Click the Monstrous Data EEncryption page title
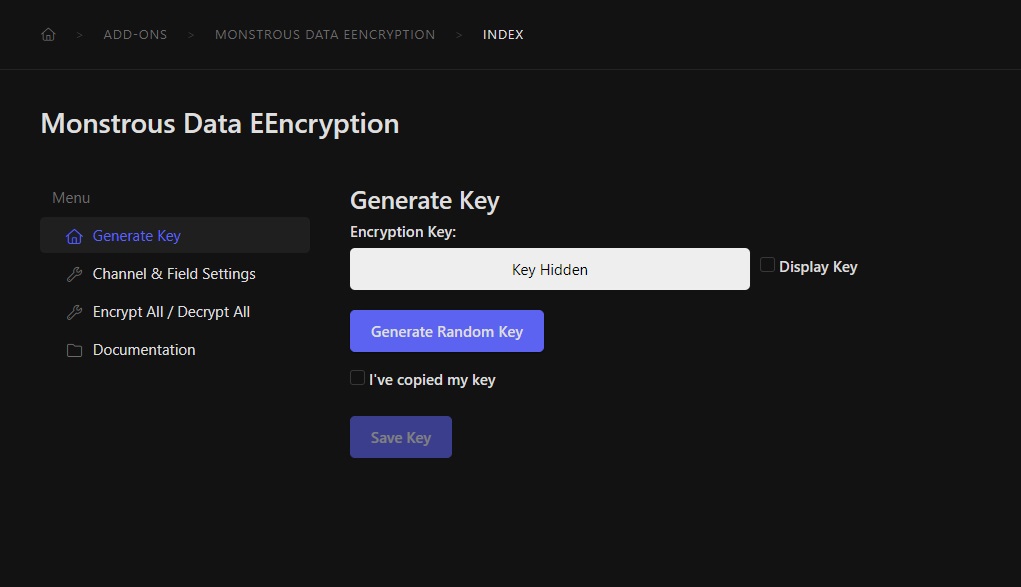Image resolution: width=1021 pixels, height=587 pixels. click(219, 123)
